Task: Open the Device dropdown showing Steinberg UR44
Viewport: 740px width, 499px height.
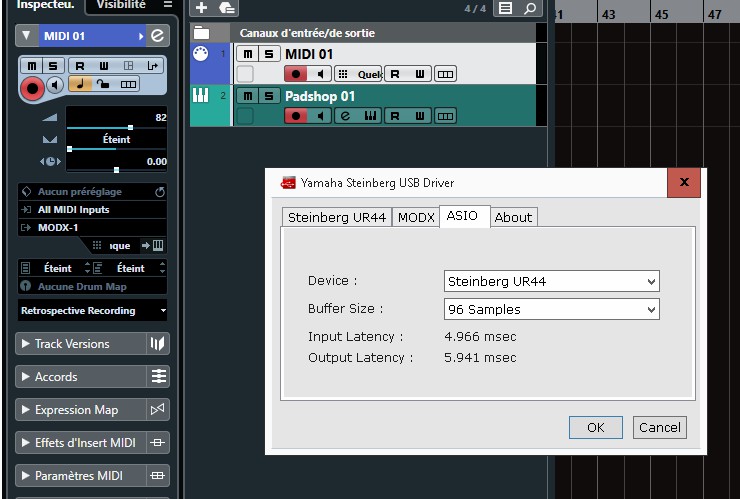Action: 552,281
